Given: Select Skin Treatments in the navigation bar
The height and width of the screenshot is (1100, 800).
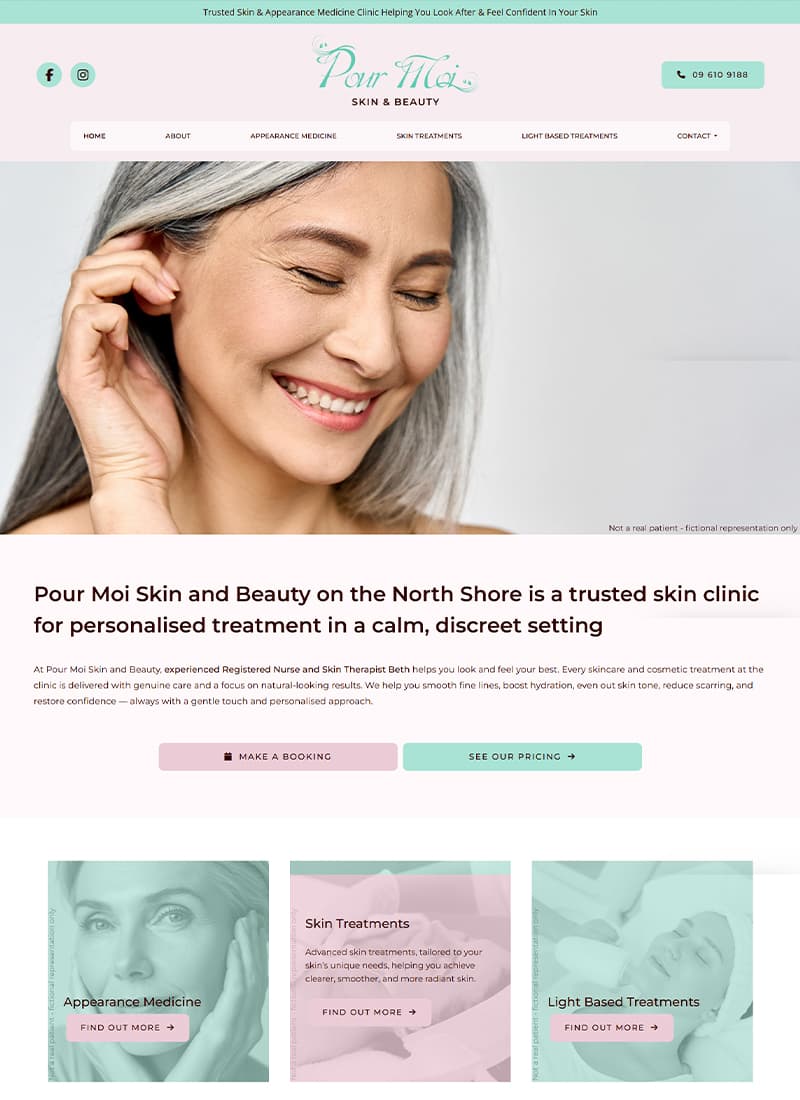Looking at the screenshot, I should point(429,136).
